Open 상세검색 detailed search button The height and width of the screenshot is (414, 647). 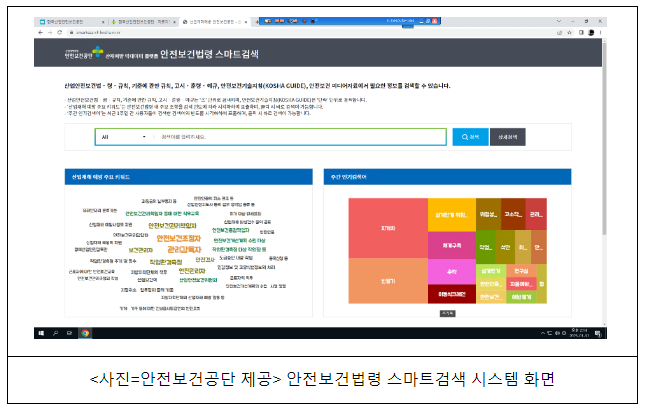(x=508, y=137)
